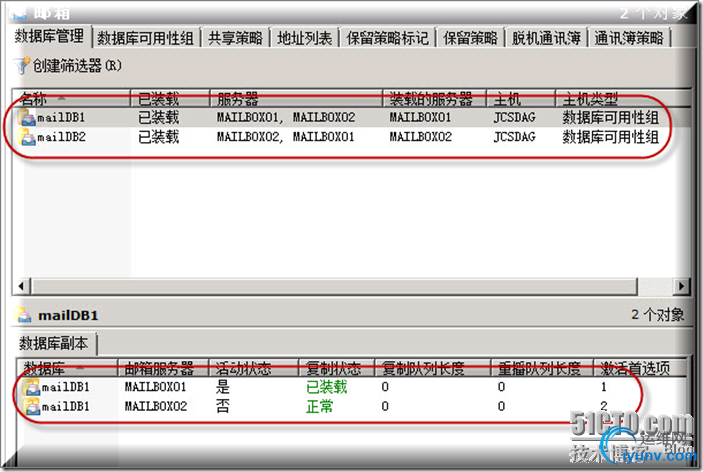The image size is (703, 472).
Task: Sort by 服务器 column header
Action: coord(296,98)
